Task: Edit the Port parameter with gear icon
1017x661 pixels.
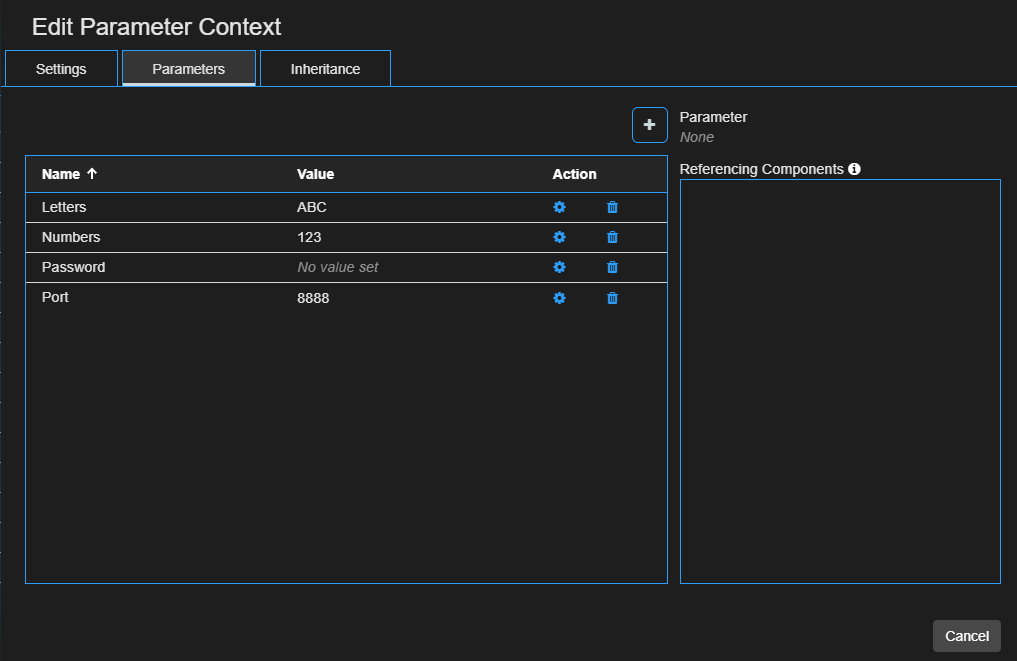Action: point(559,297)
